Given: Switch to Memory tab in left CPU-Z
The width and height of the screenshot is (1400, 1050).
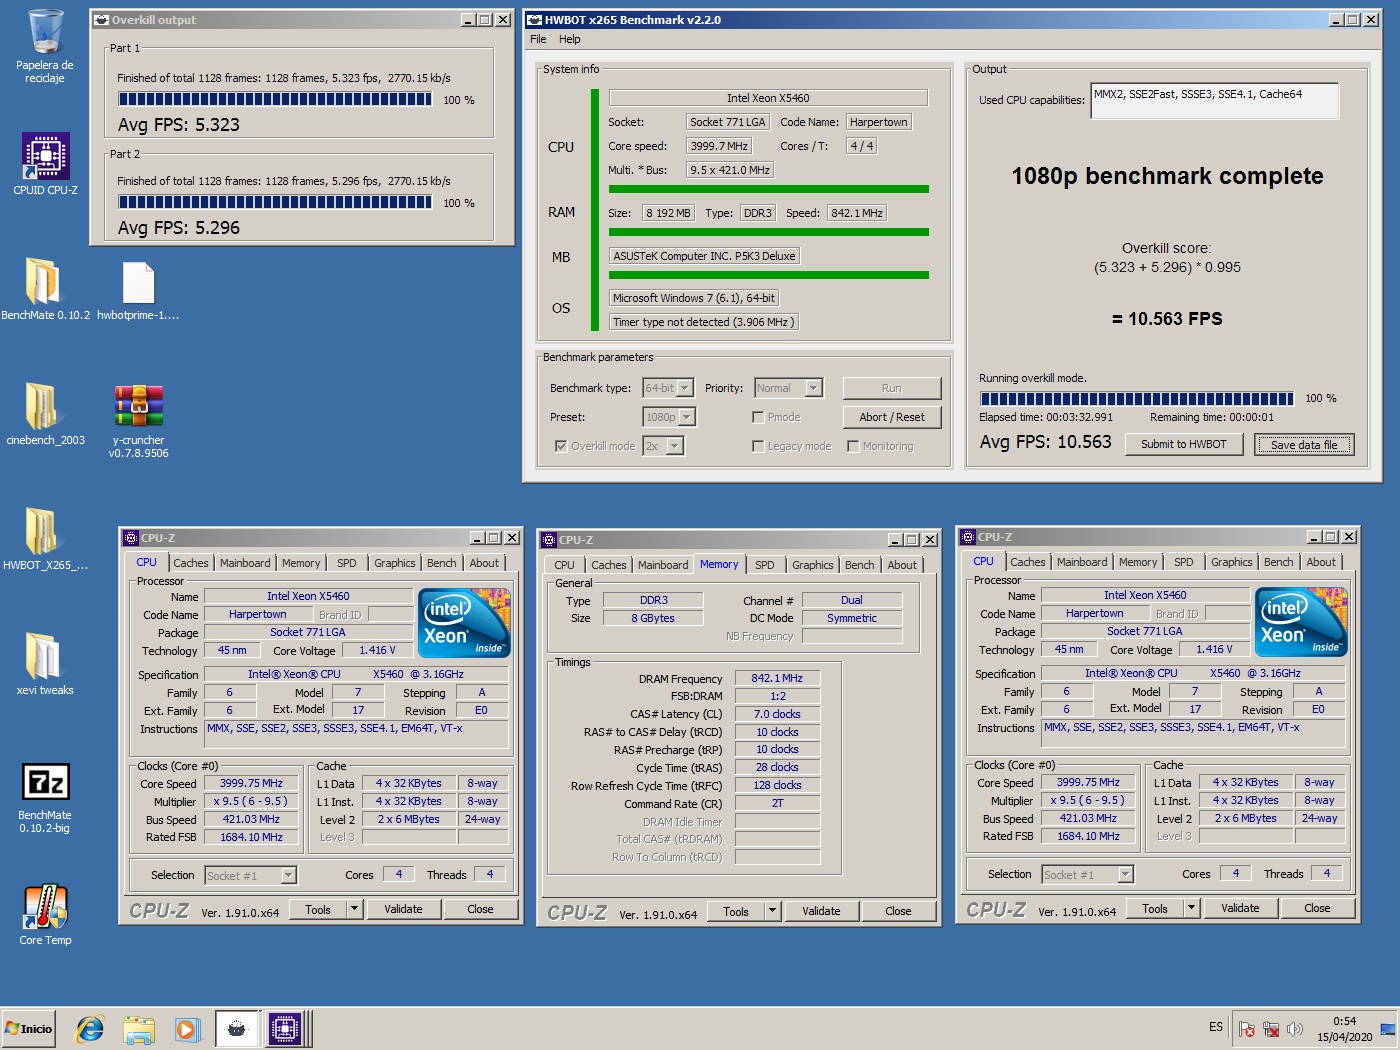Looking at the screenshot, I should click(301, 563).
